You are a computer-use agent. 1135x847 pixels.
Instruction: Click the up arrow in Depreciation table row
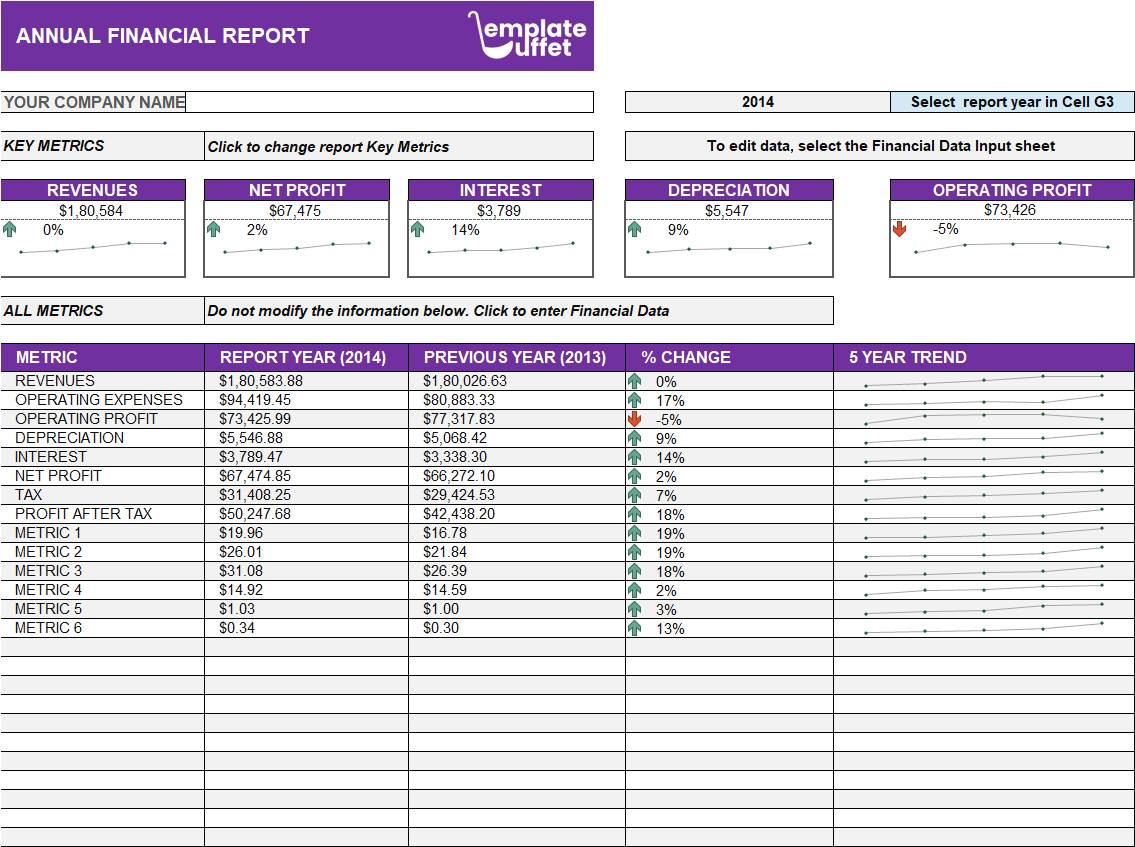(635, 438)
